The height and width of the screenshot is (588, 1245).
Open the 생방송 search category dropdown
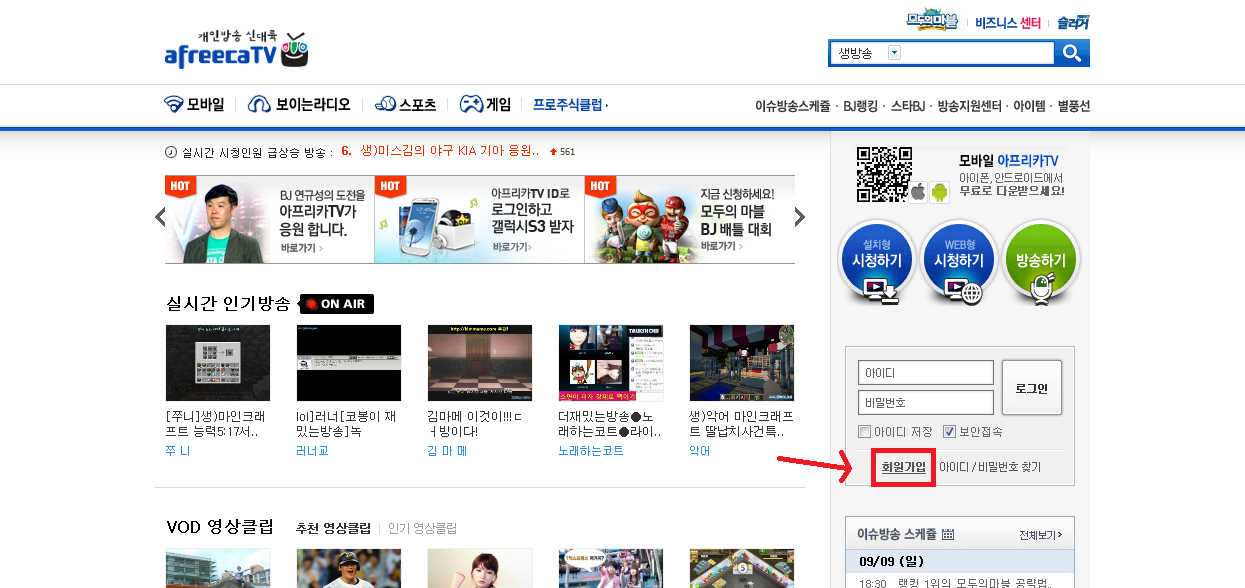coord(894,53)
